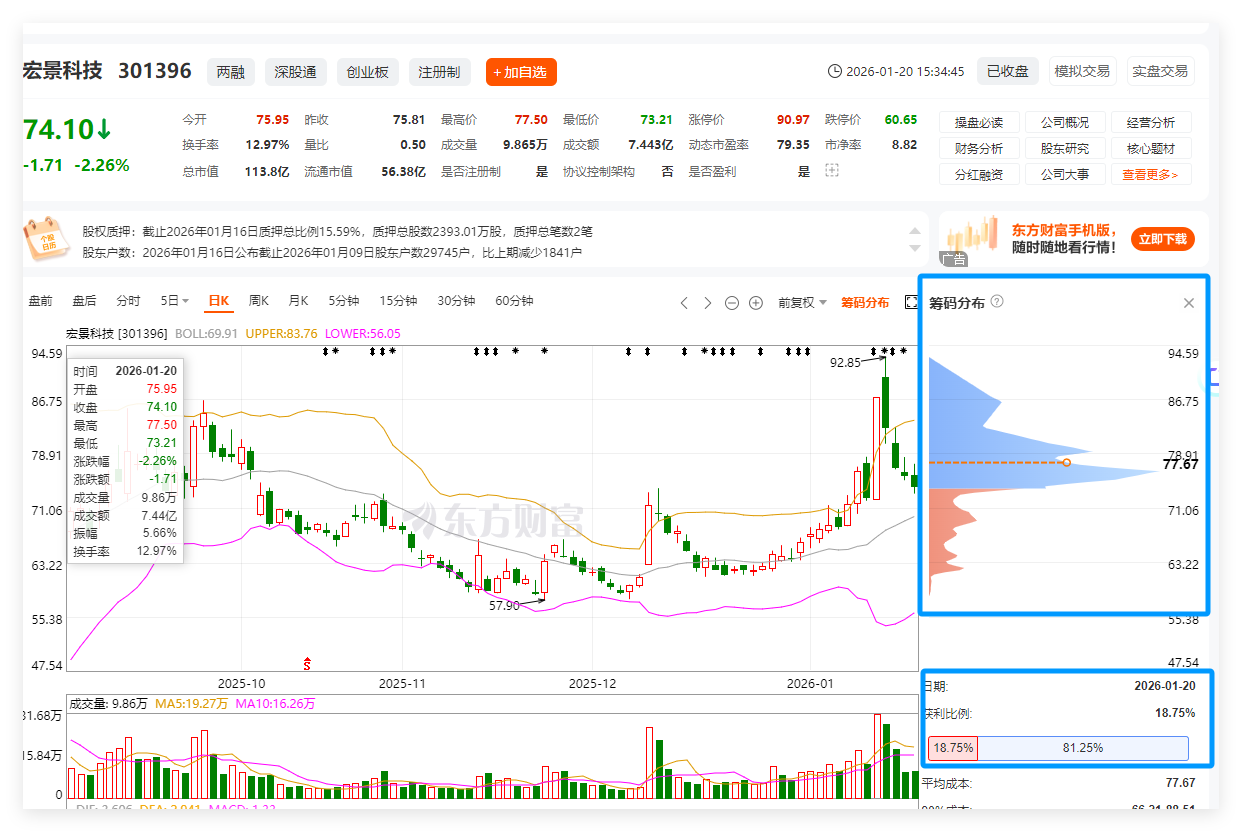This screenshot has width=1242, height=832.
Task: Select 60分钟 interval
Action: pyautogui.click(x=514, y=300)
